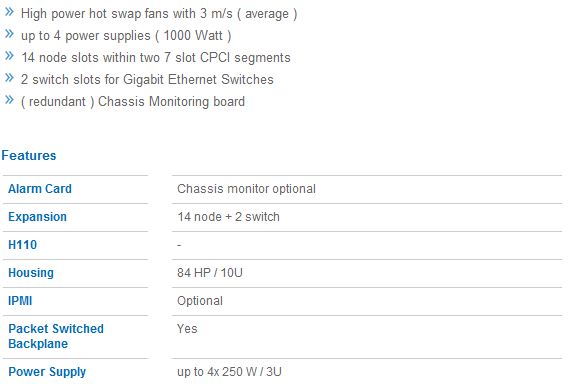
Task: Click the bullet arrow beside 2 switch slots
Action: (x=9, y=78)
